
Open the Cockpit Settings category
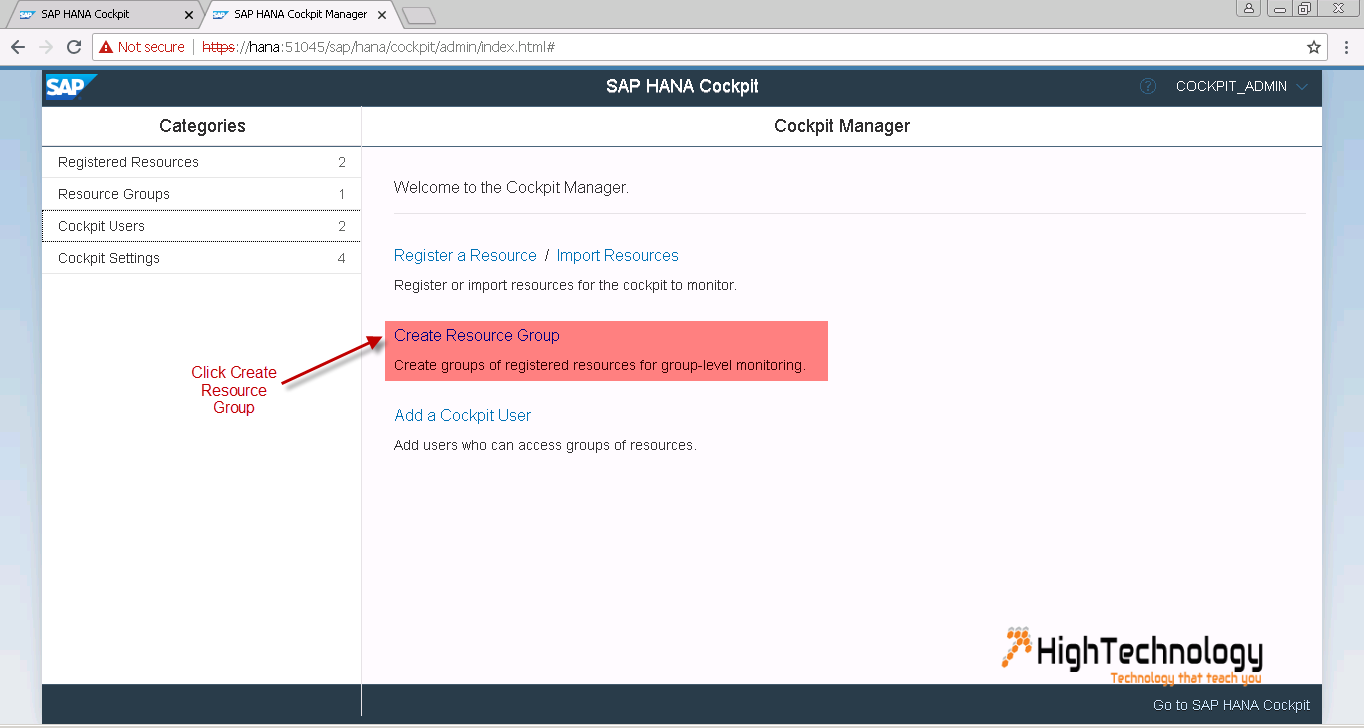201,258
